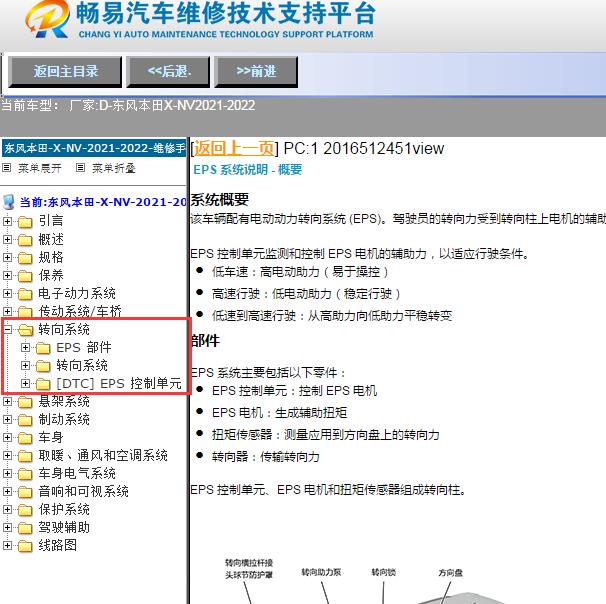
Task: Click the 保养 folder icon
Action: click(25, 276)
